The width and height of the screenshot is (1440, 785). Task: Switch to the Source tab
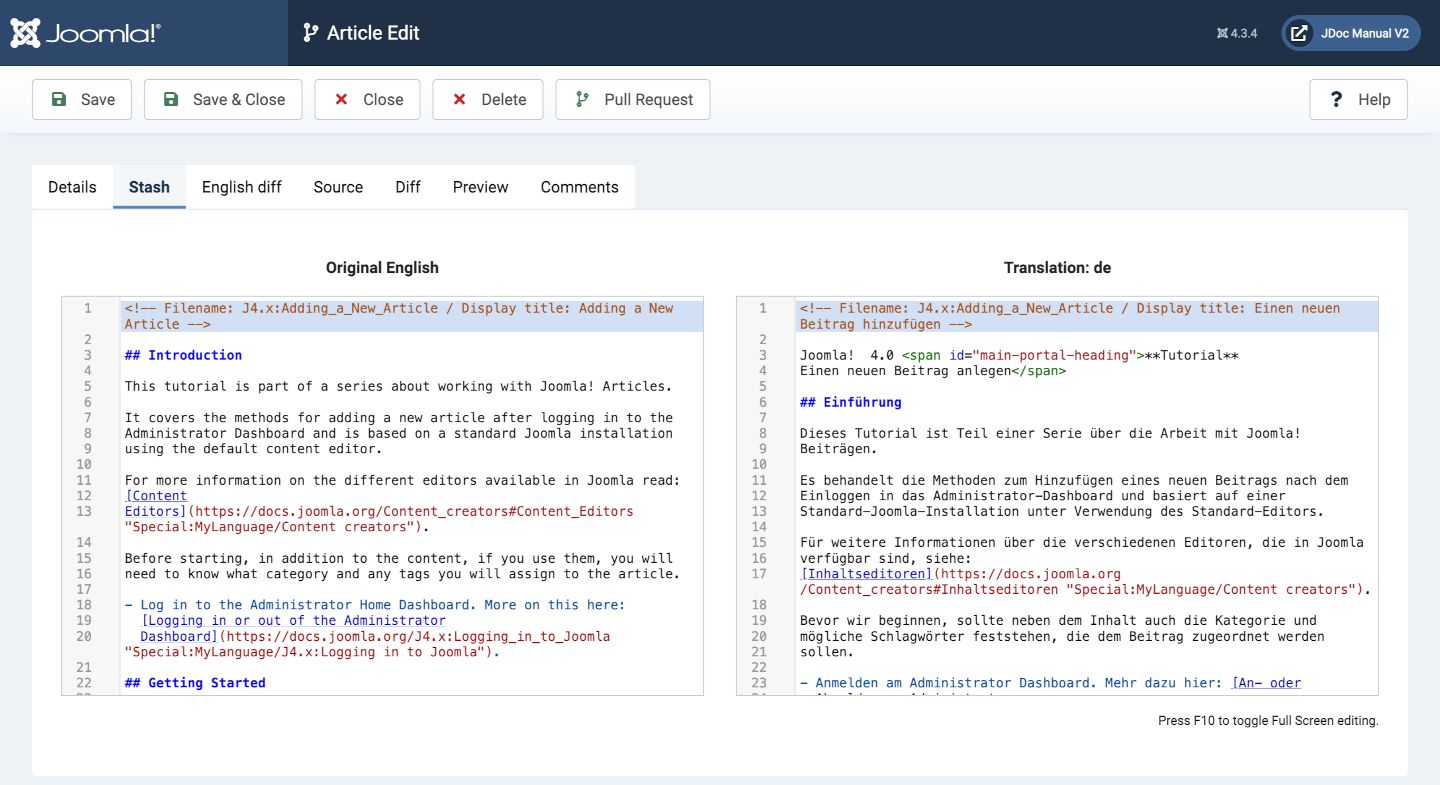point(338,187)
